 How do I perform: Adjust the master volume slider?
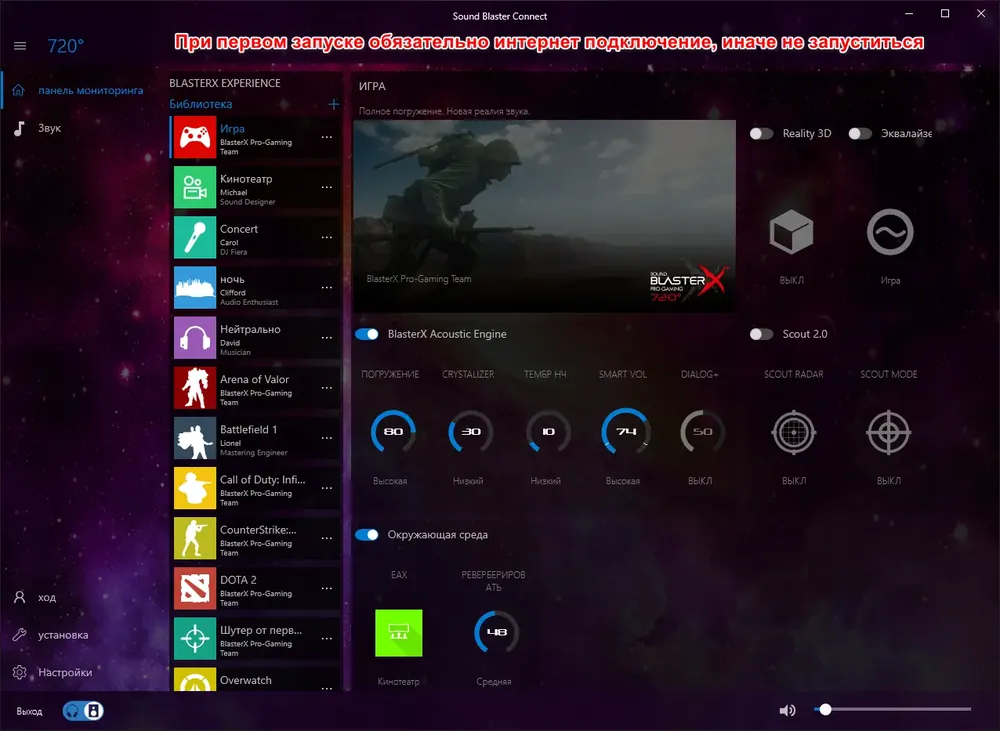(892, 709)
